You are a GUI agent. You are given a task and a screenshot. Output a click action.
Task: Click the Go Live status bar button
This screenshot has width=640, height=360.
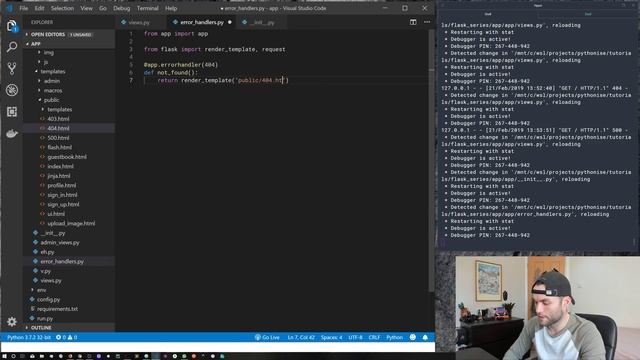pos(267,338)
